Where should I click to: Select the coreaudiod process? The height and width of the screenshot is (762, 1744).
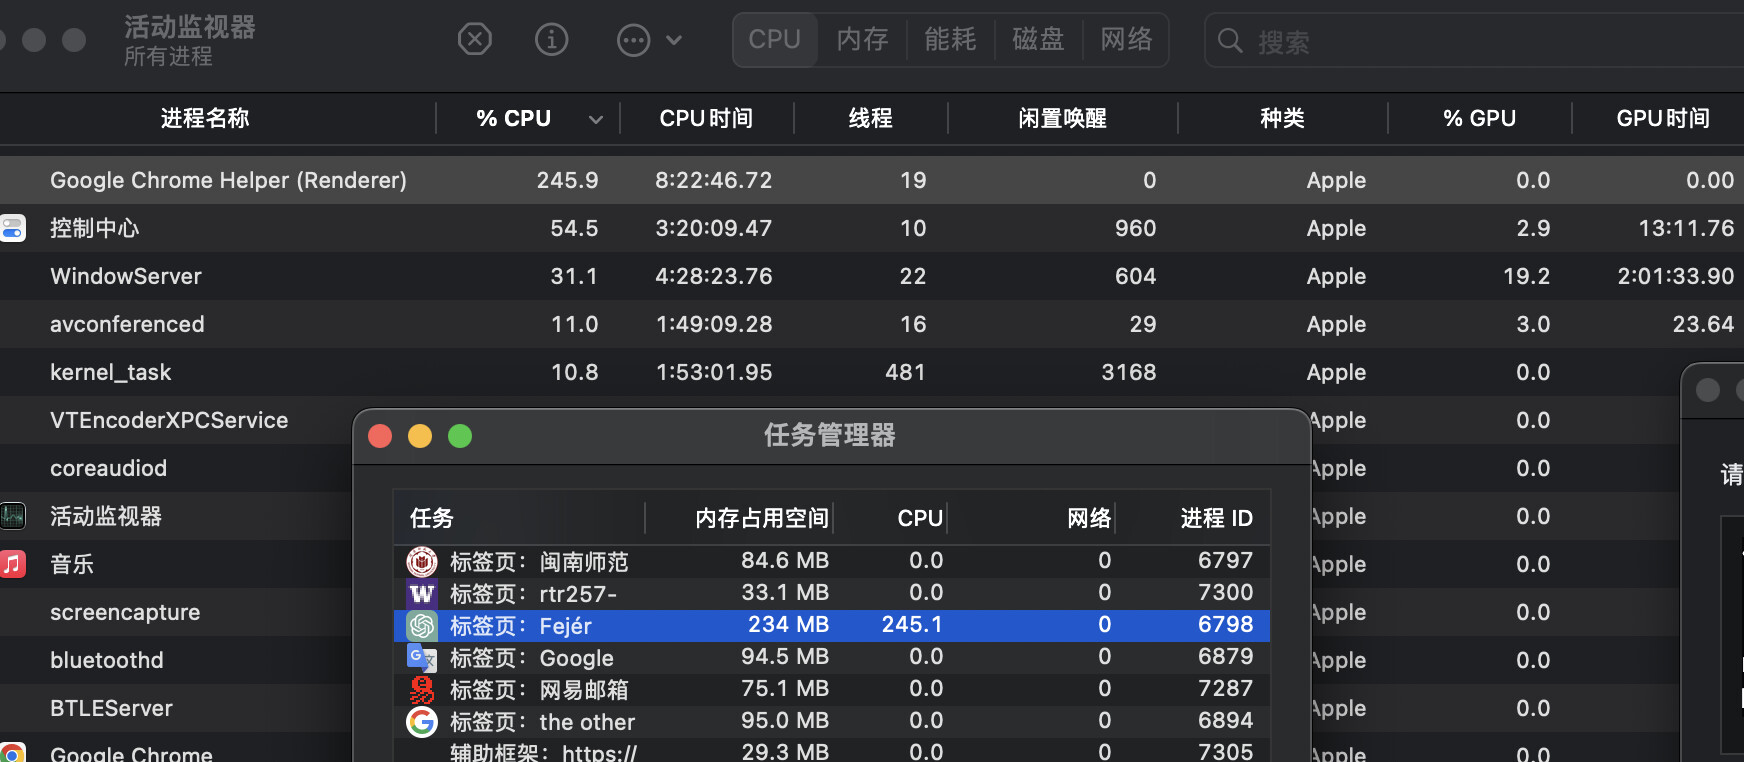[108, 468]
